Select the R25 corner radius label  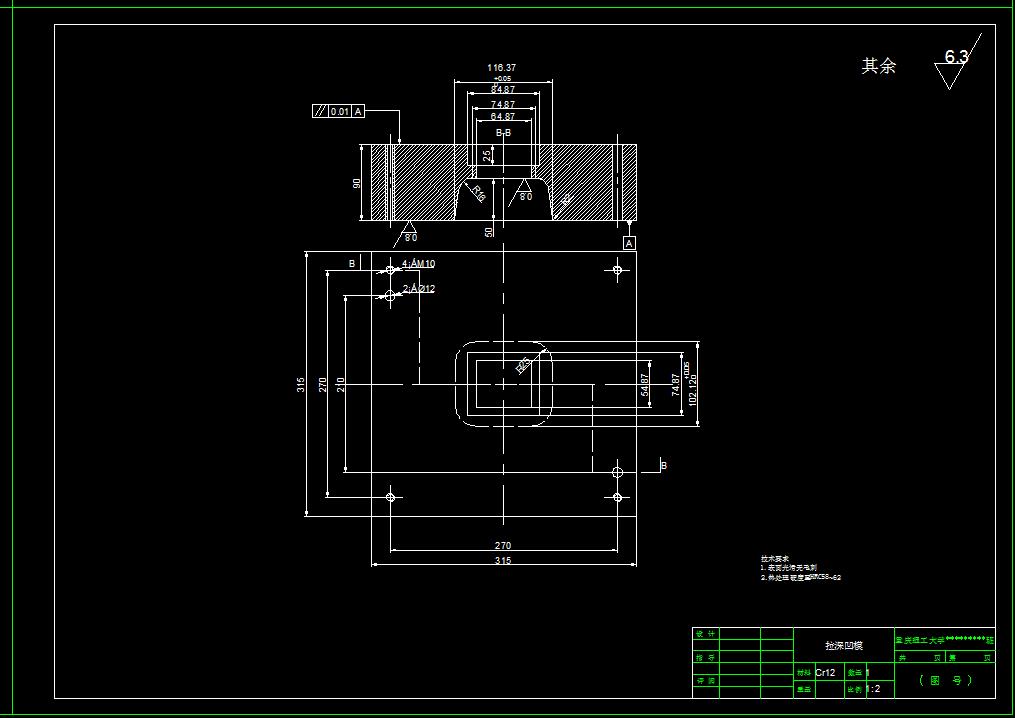coord(523,365)
